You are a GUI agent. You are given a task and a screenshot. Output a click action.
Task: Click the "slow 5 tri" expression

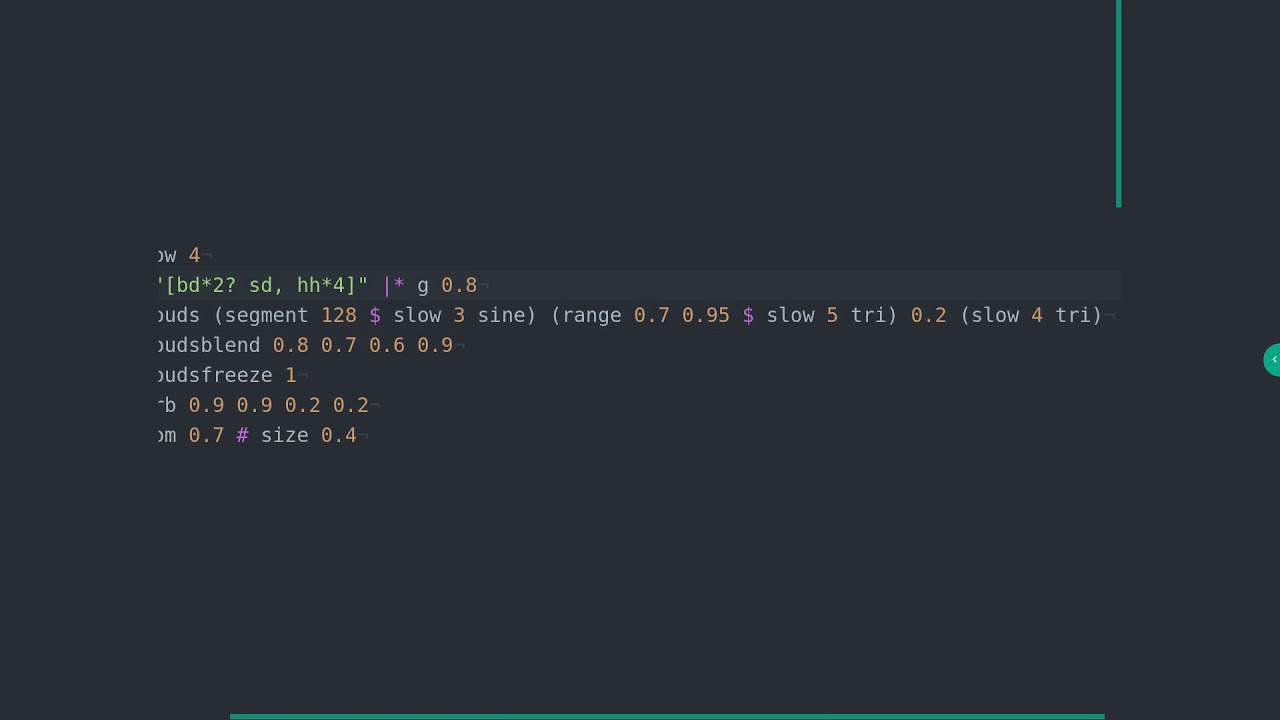tap(827, 315)
